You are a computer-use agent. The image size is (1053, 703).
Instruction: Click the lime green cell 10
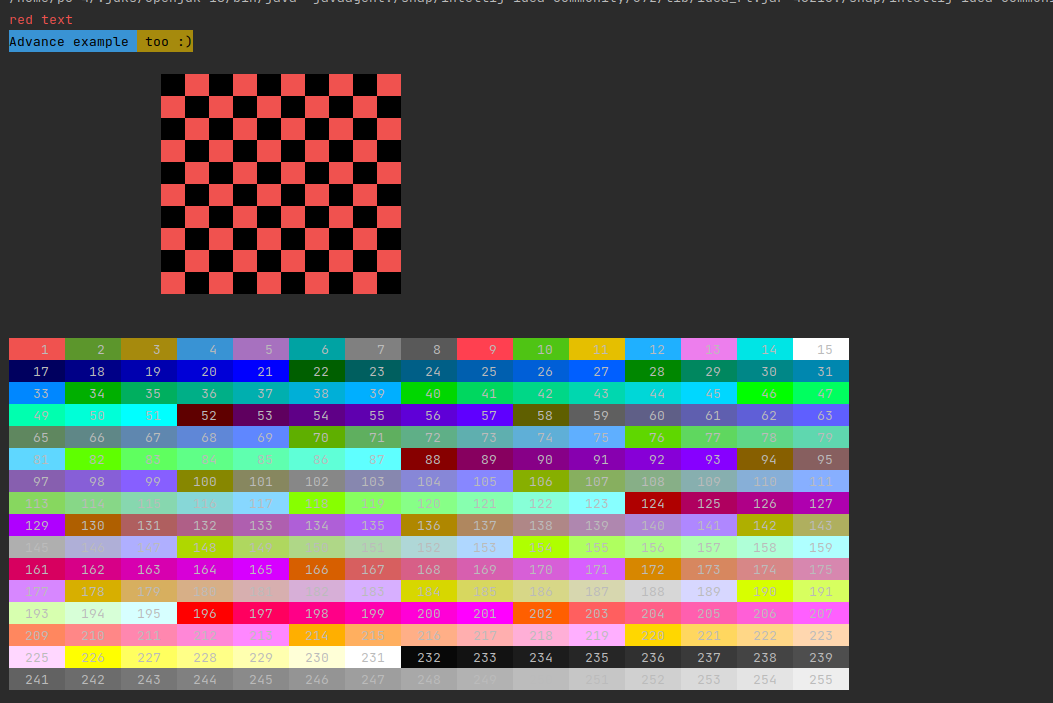541,349
